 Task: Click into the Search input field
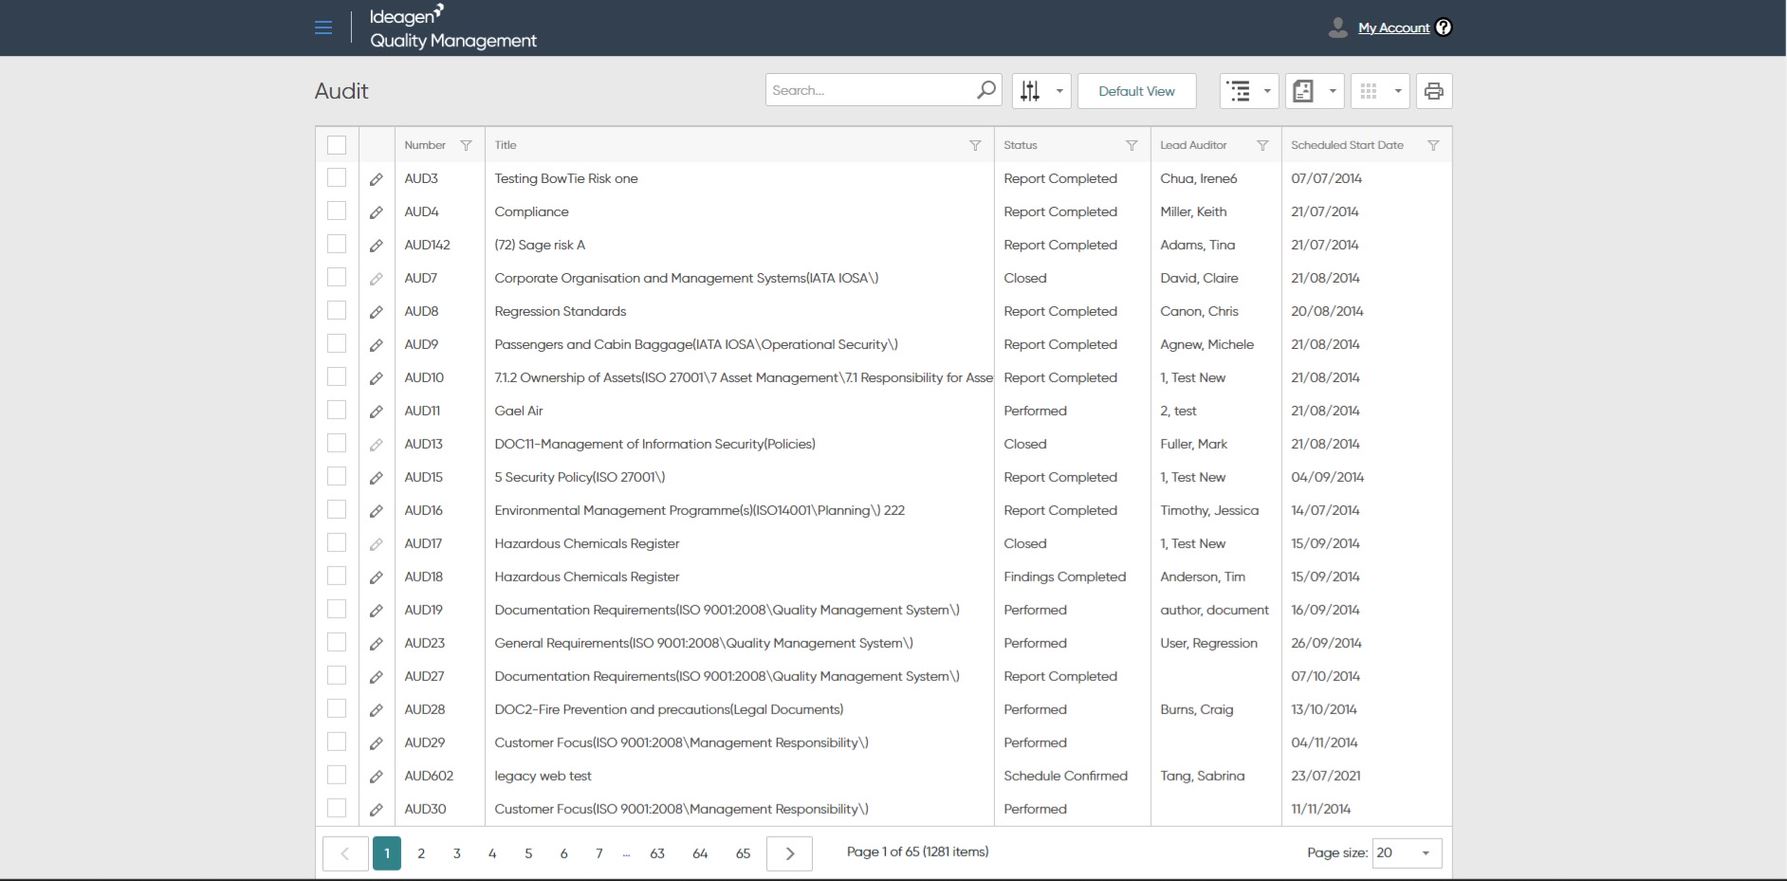(x=870, y=90)
